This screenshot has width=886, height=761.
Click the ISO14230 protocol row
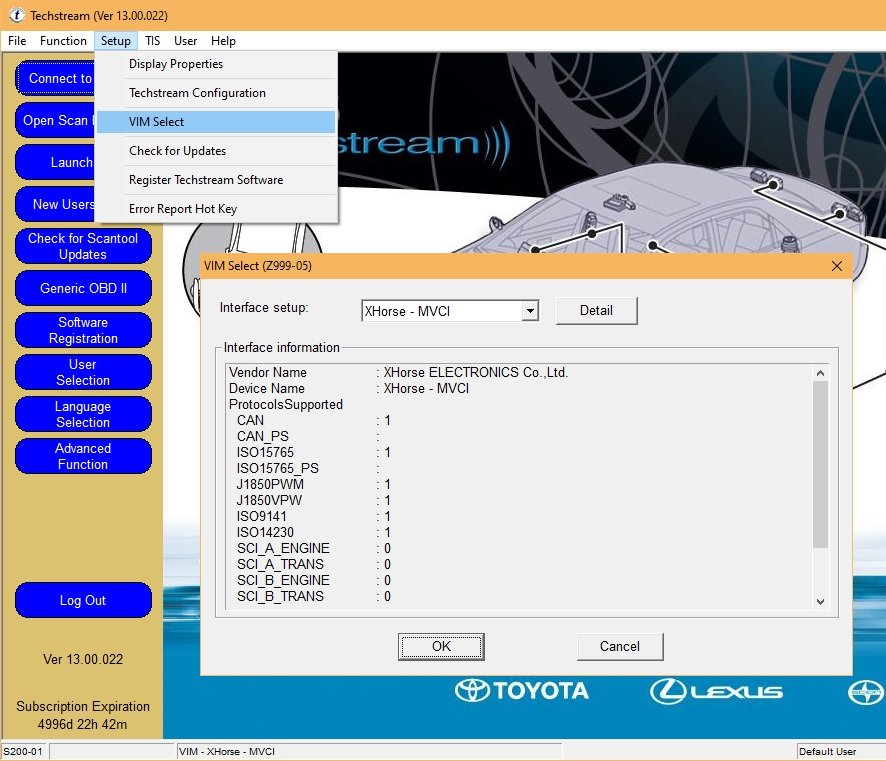click(x=314, y=532)
